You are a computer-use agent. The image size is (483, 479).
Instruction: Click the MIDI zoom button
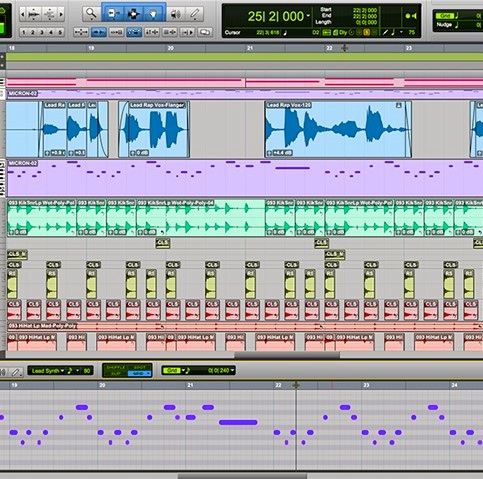(x=49, y=14)
